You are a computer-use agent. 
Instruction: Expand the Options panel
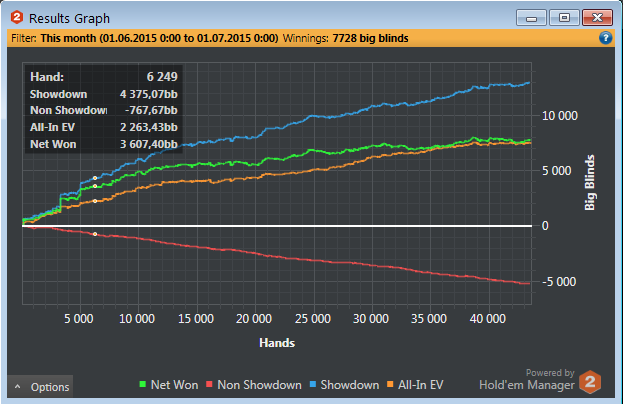41,387
